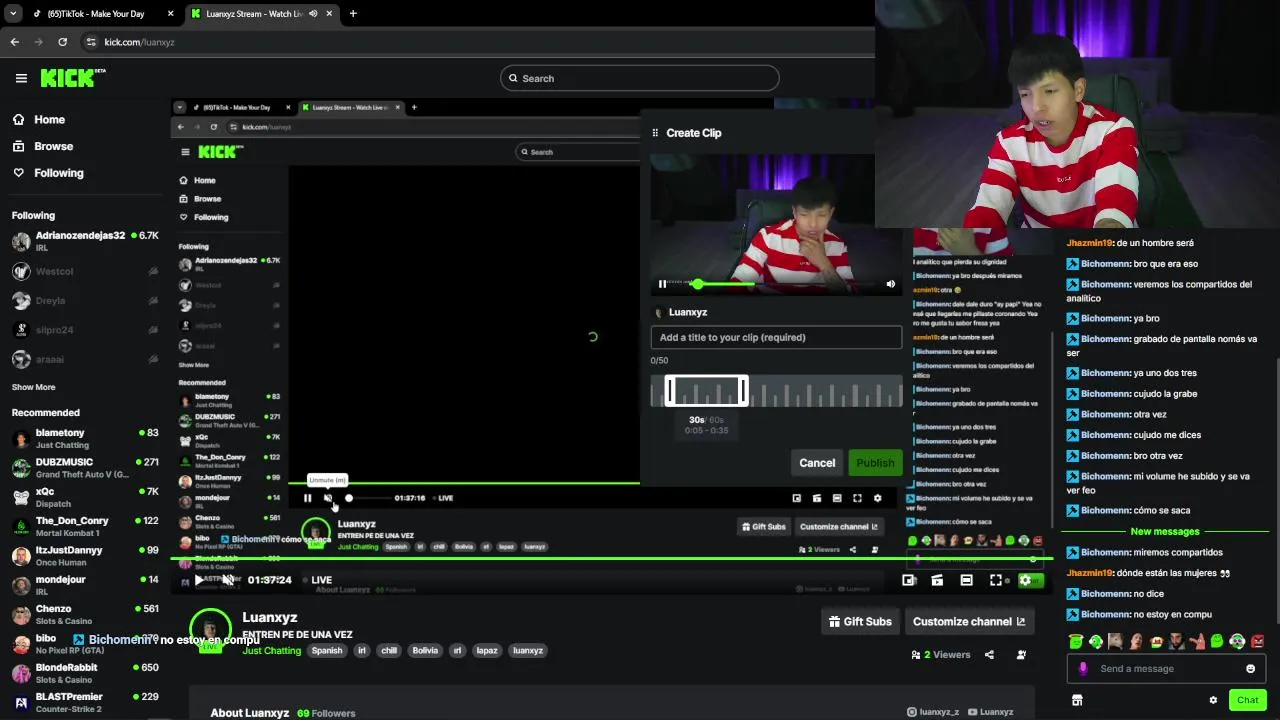Open The_Don_Conry recommended channel
1280x720 pixels.
tap(85, 526)
